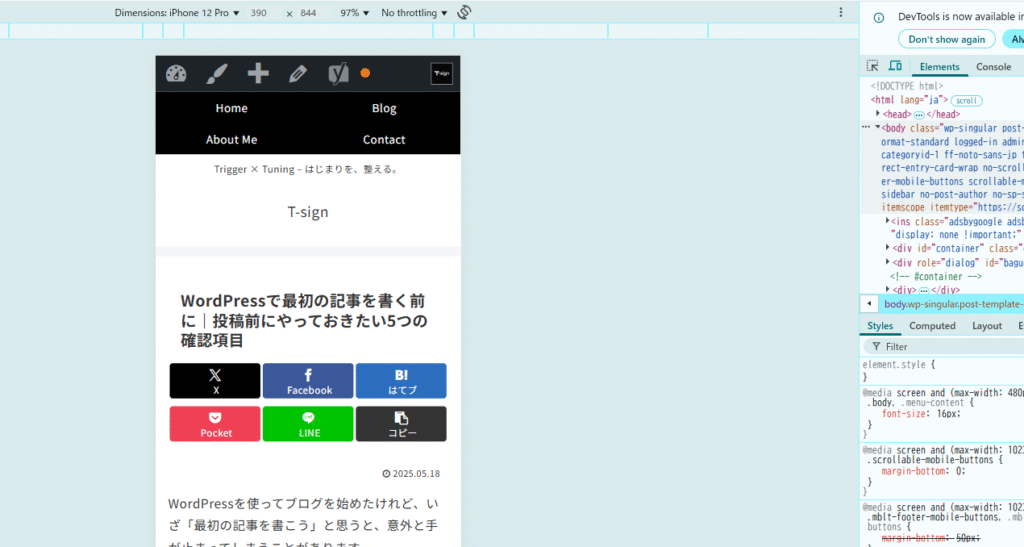Switch to the Styles tab

pyautogui.click(x=880, y=326)
